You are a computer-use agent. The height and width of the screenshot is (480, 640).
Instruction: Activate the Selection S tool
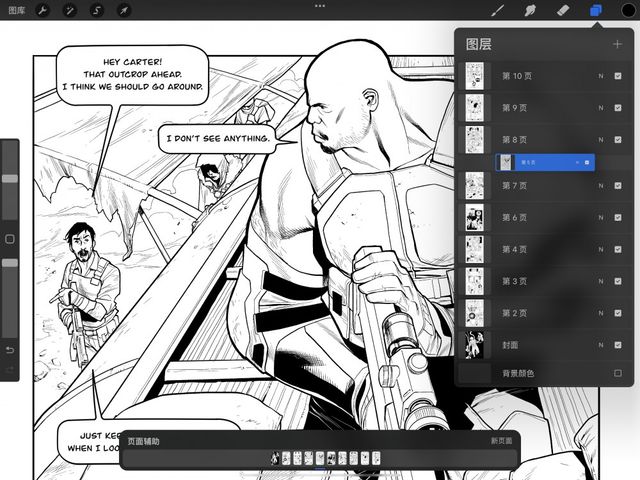click(x=97, y=10)
